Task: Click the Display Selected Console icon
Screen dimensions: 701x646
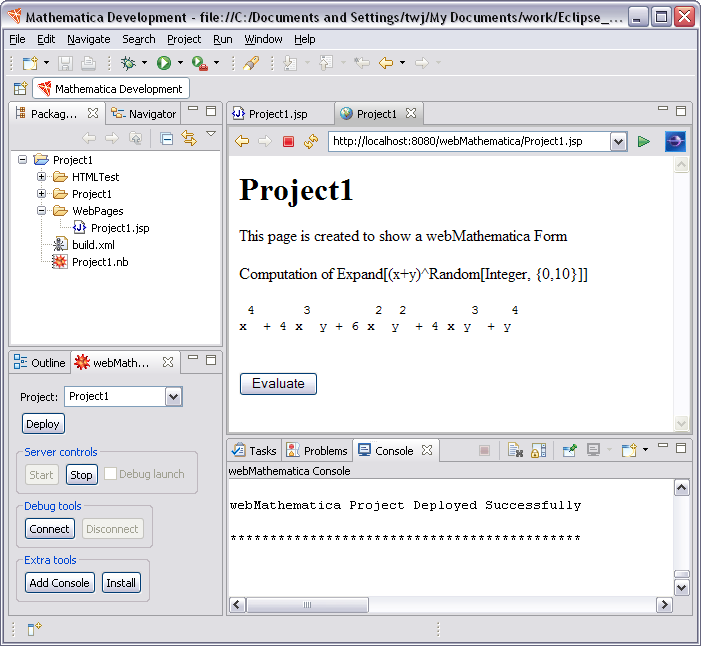Action: click(593, 450)
